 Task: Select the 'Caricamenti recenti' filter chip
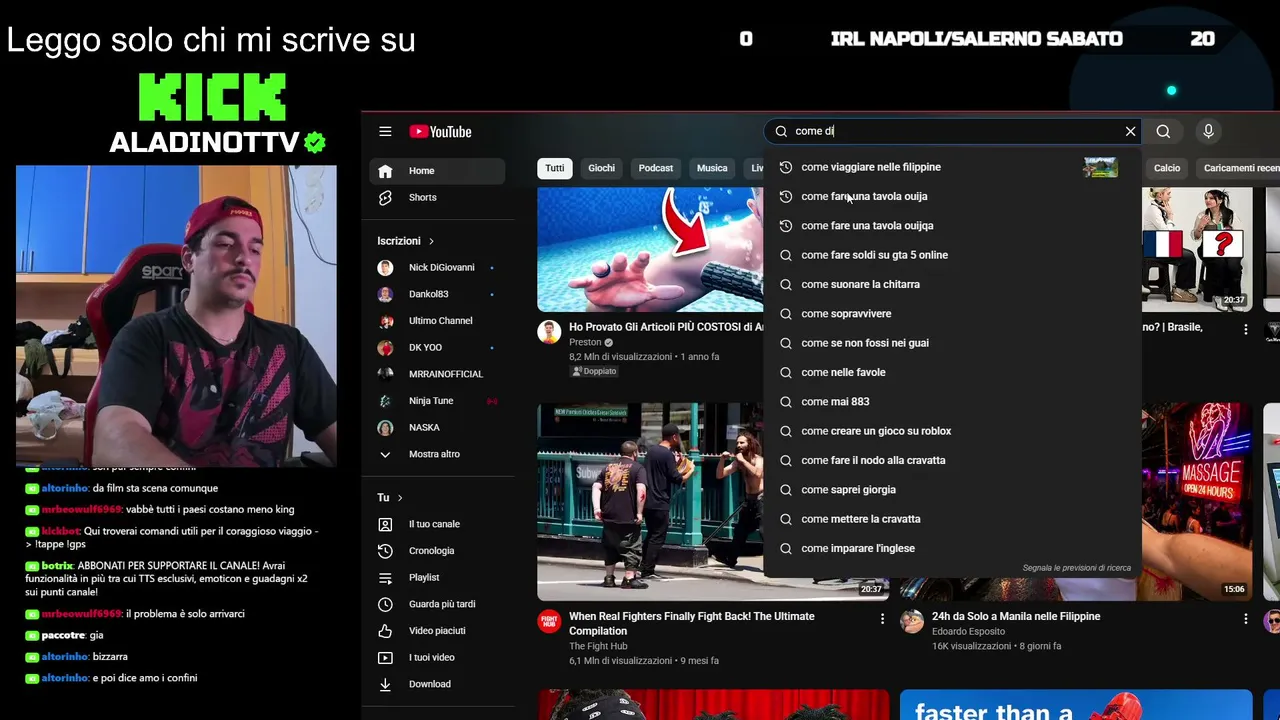click(x=1240, y=168)
